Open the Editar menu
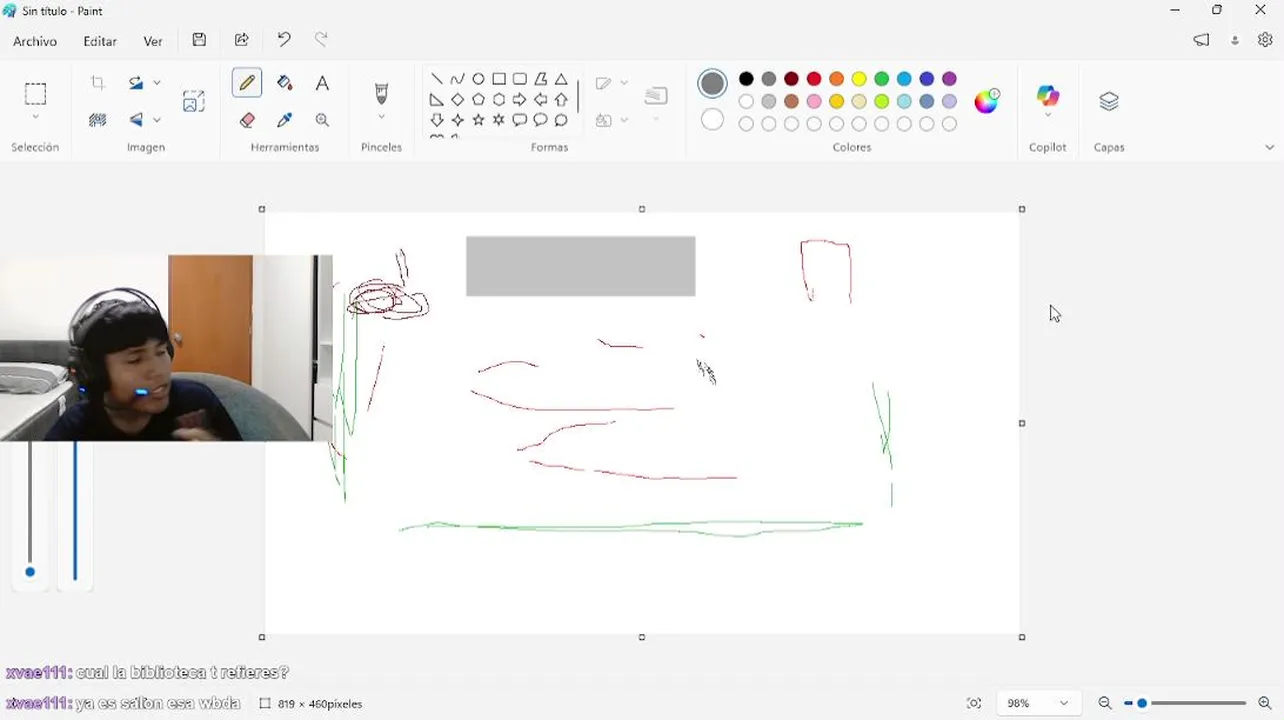The image size is (1284, 720). coord(100,41)
